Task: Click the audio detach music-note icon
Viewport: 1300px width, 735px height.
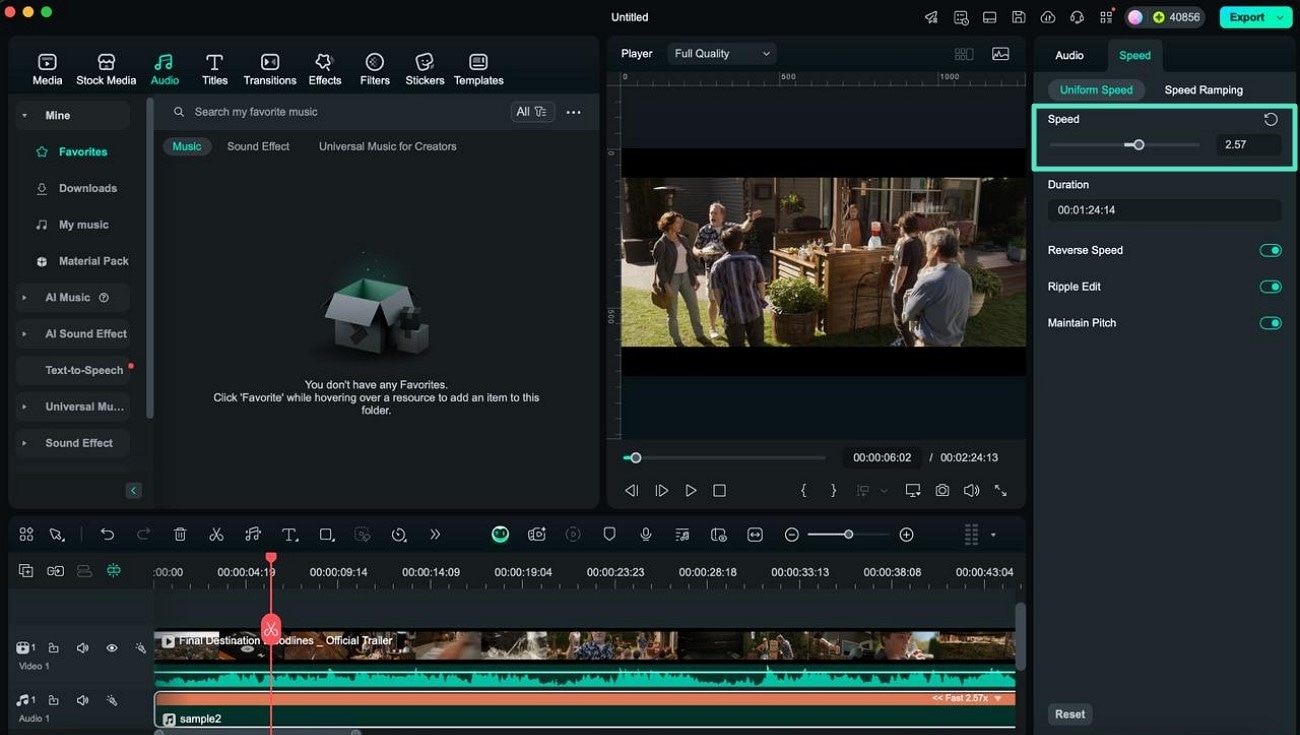Action: click(253, 535)
